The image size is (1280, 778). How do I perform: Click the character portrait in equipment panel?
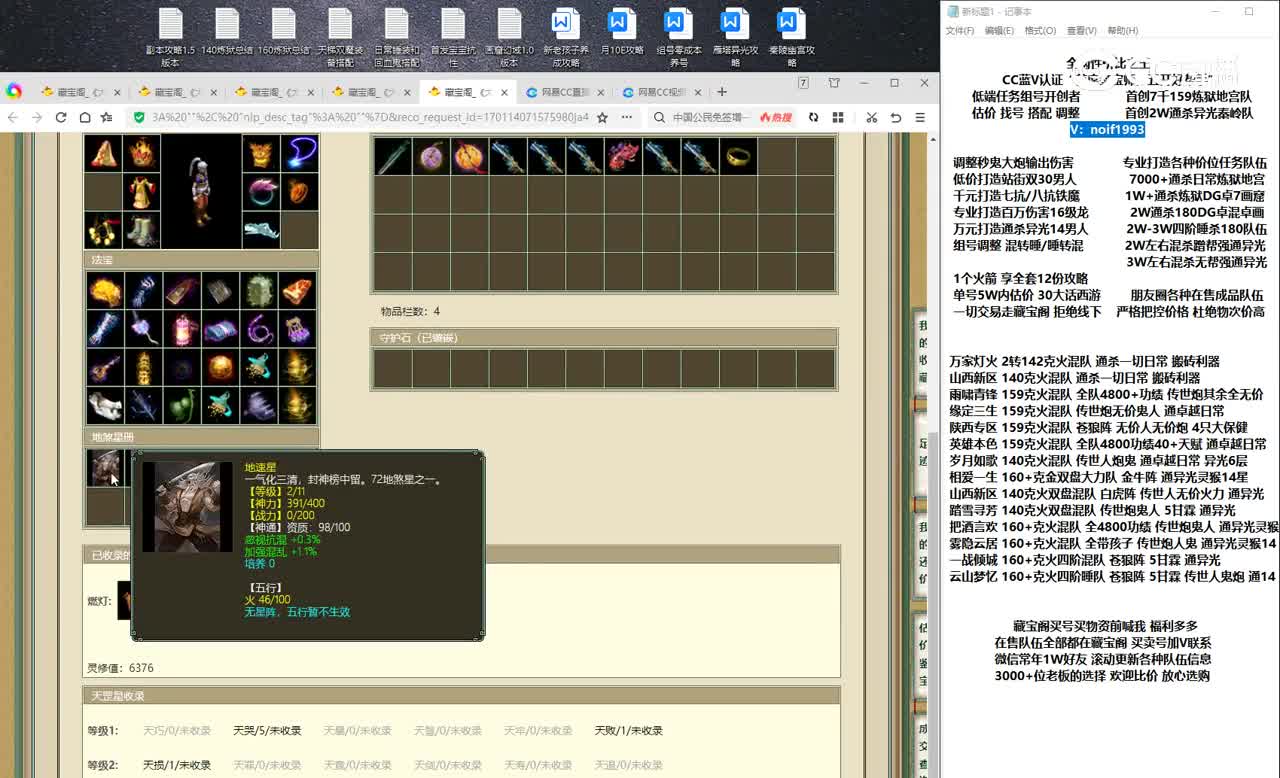click(201, 192)
